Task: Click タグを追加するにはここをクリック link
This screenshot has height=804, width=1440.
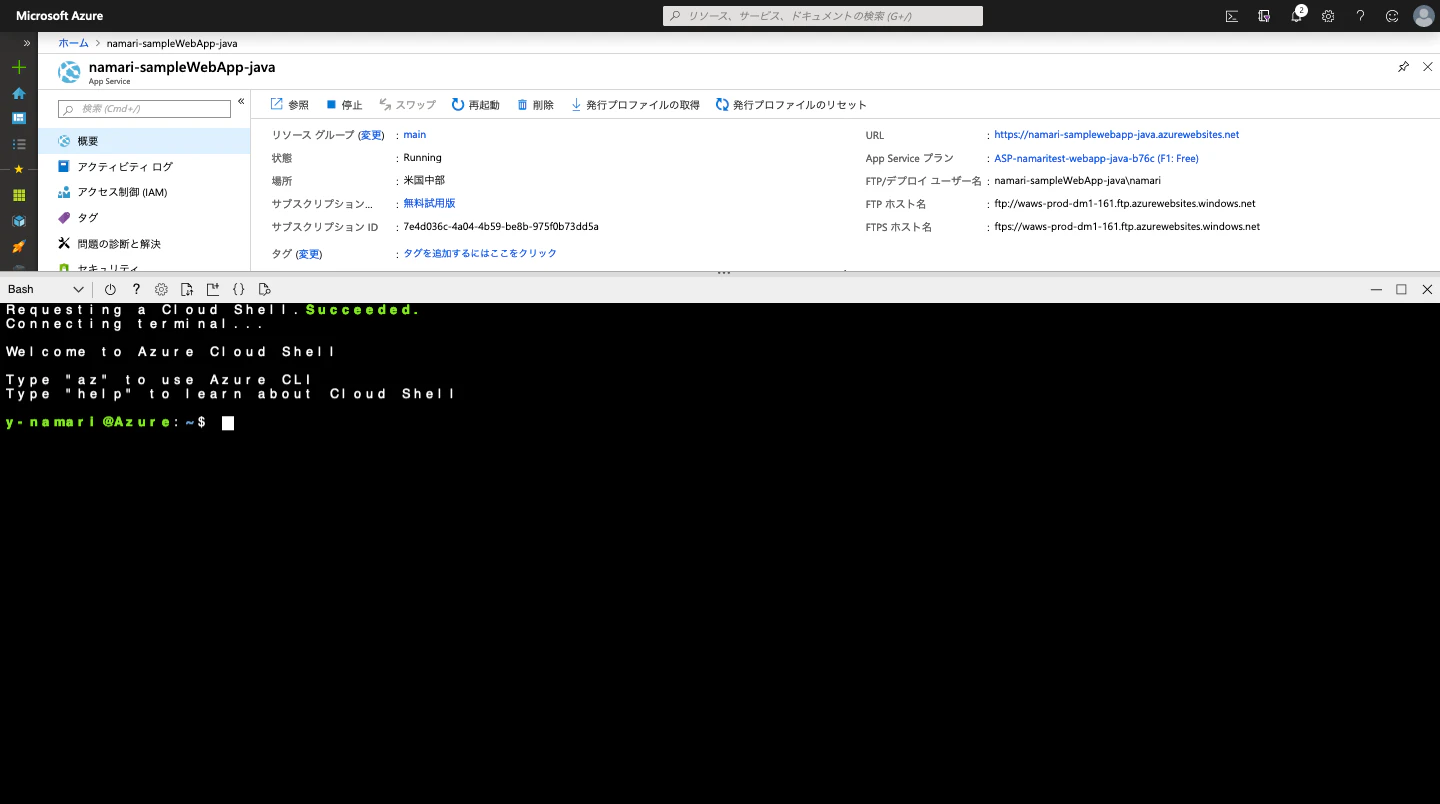Action: 480,253
